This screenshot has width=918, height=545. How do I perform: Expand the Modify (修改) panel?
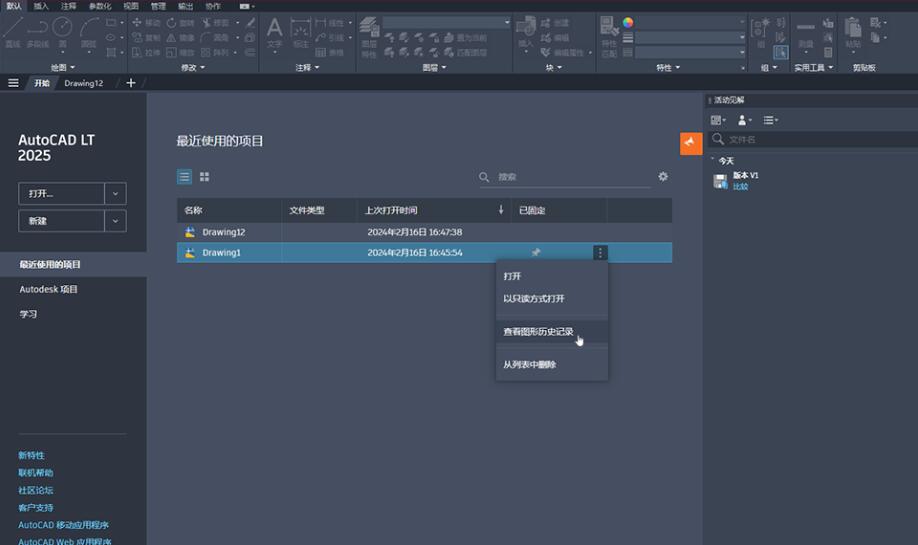pyautogui.click(x=193, y=67)
